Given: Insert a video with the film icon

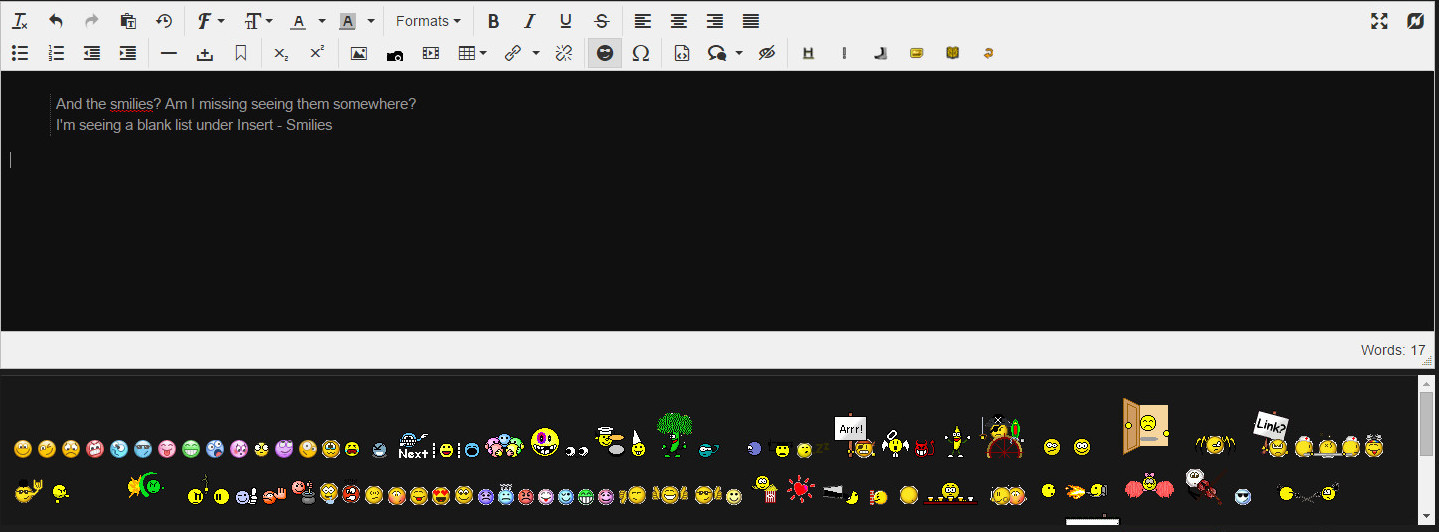Looking at the screenshot, I should [431, 54].
